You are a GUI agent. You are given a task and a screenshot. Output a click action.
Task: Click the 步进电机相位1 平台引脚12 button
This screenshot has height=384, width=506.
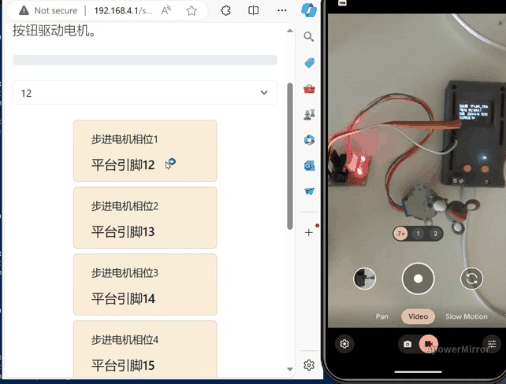pos(145,151)
